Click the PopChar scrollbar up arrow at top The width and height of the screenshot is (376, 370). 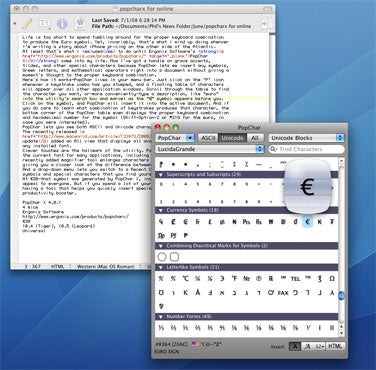point(341,161)
